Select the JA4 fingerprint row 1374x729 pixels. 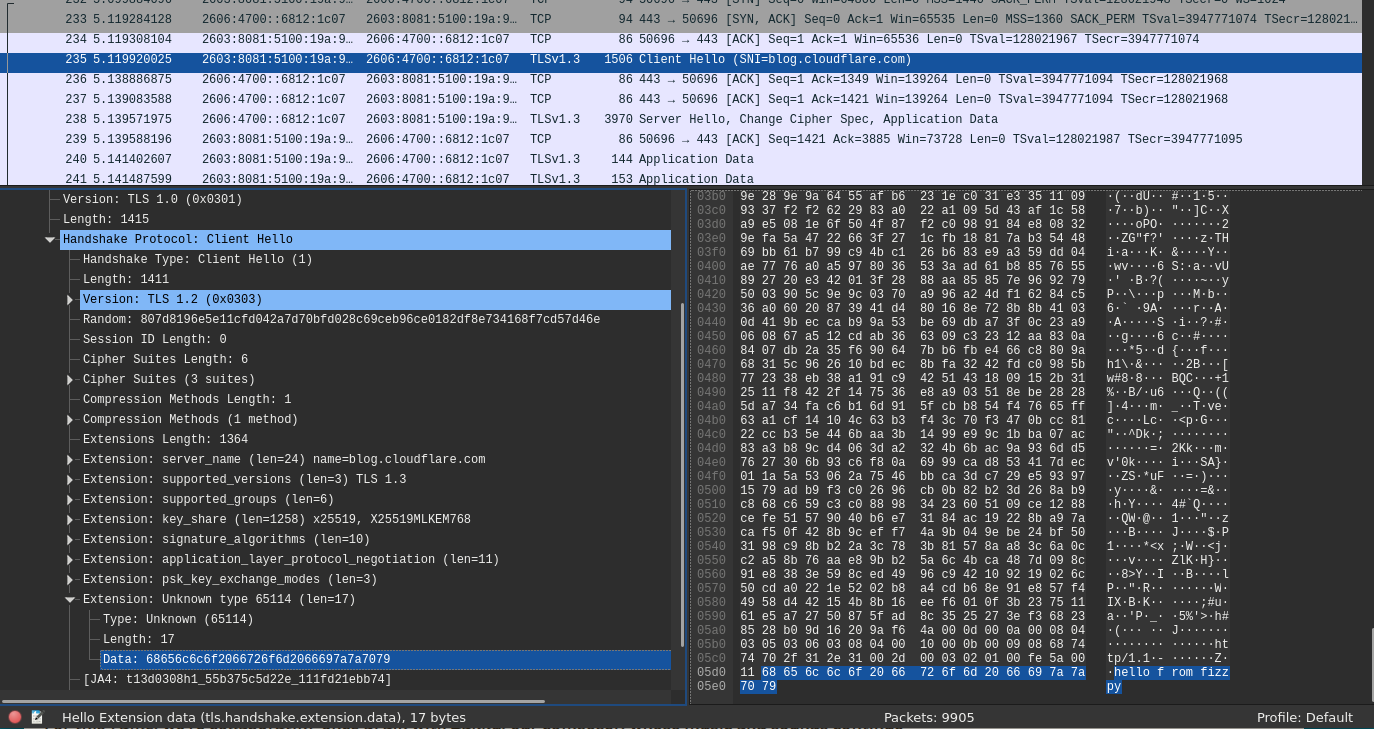[x=237, y=680]
